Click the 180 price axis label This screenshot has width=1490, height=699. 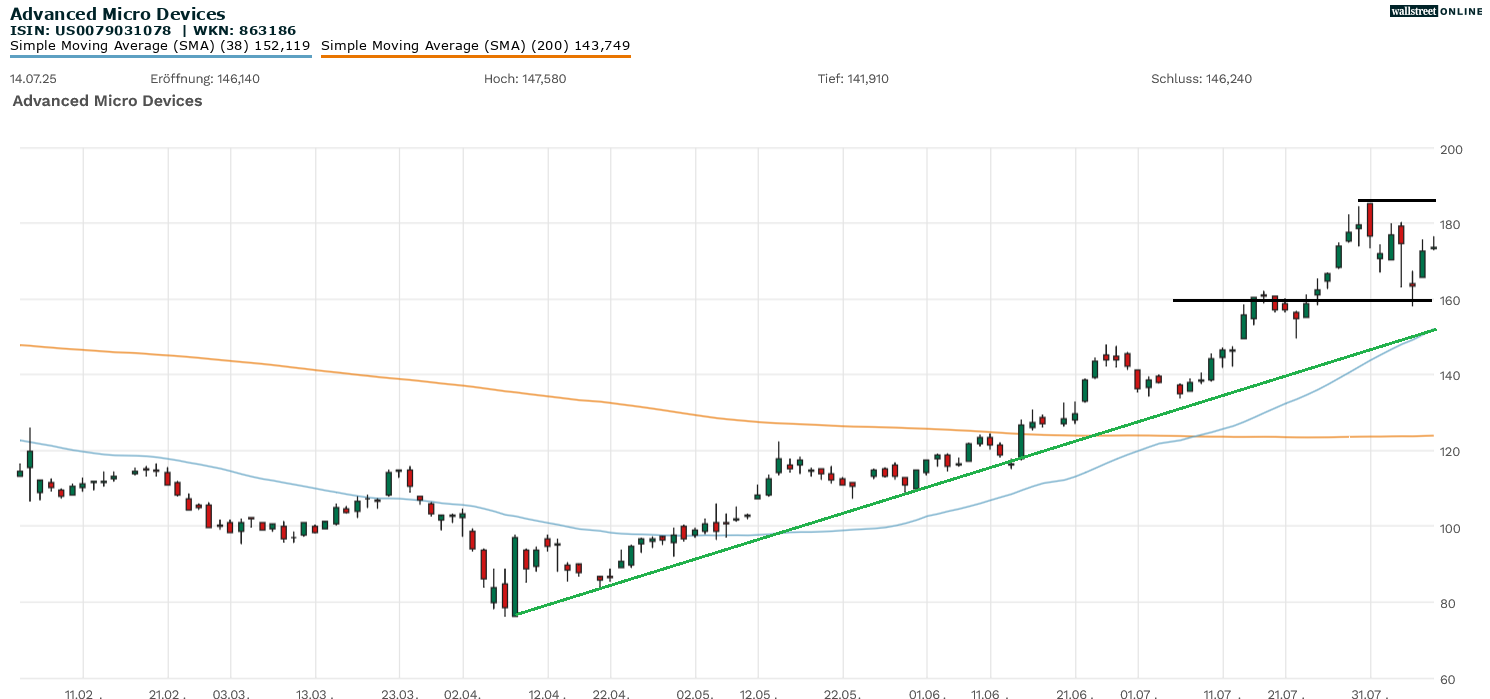(1451, 225)
